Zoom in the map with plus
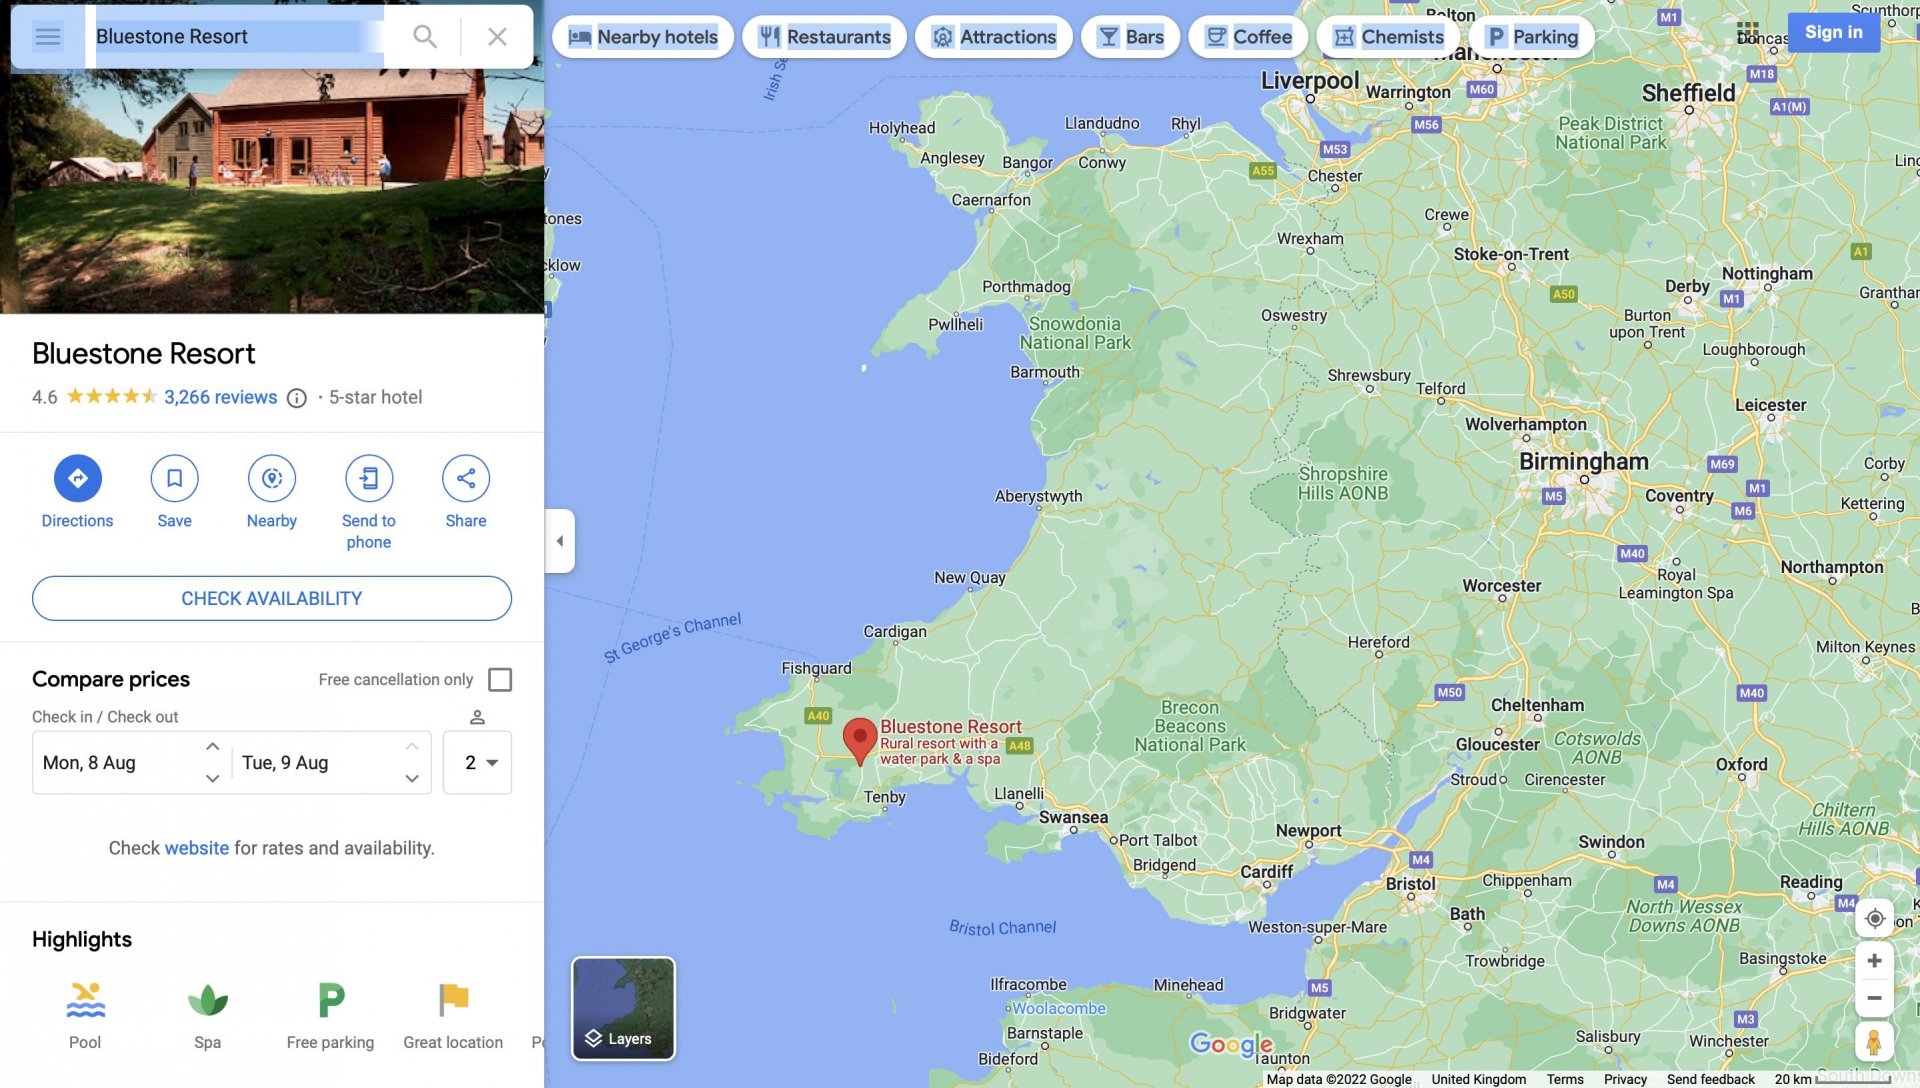 point(1874,961)
